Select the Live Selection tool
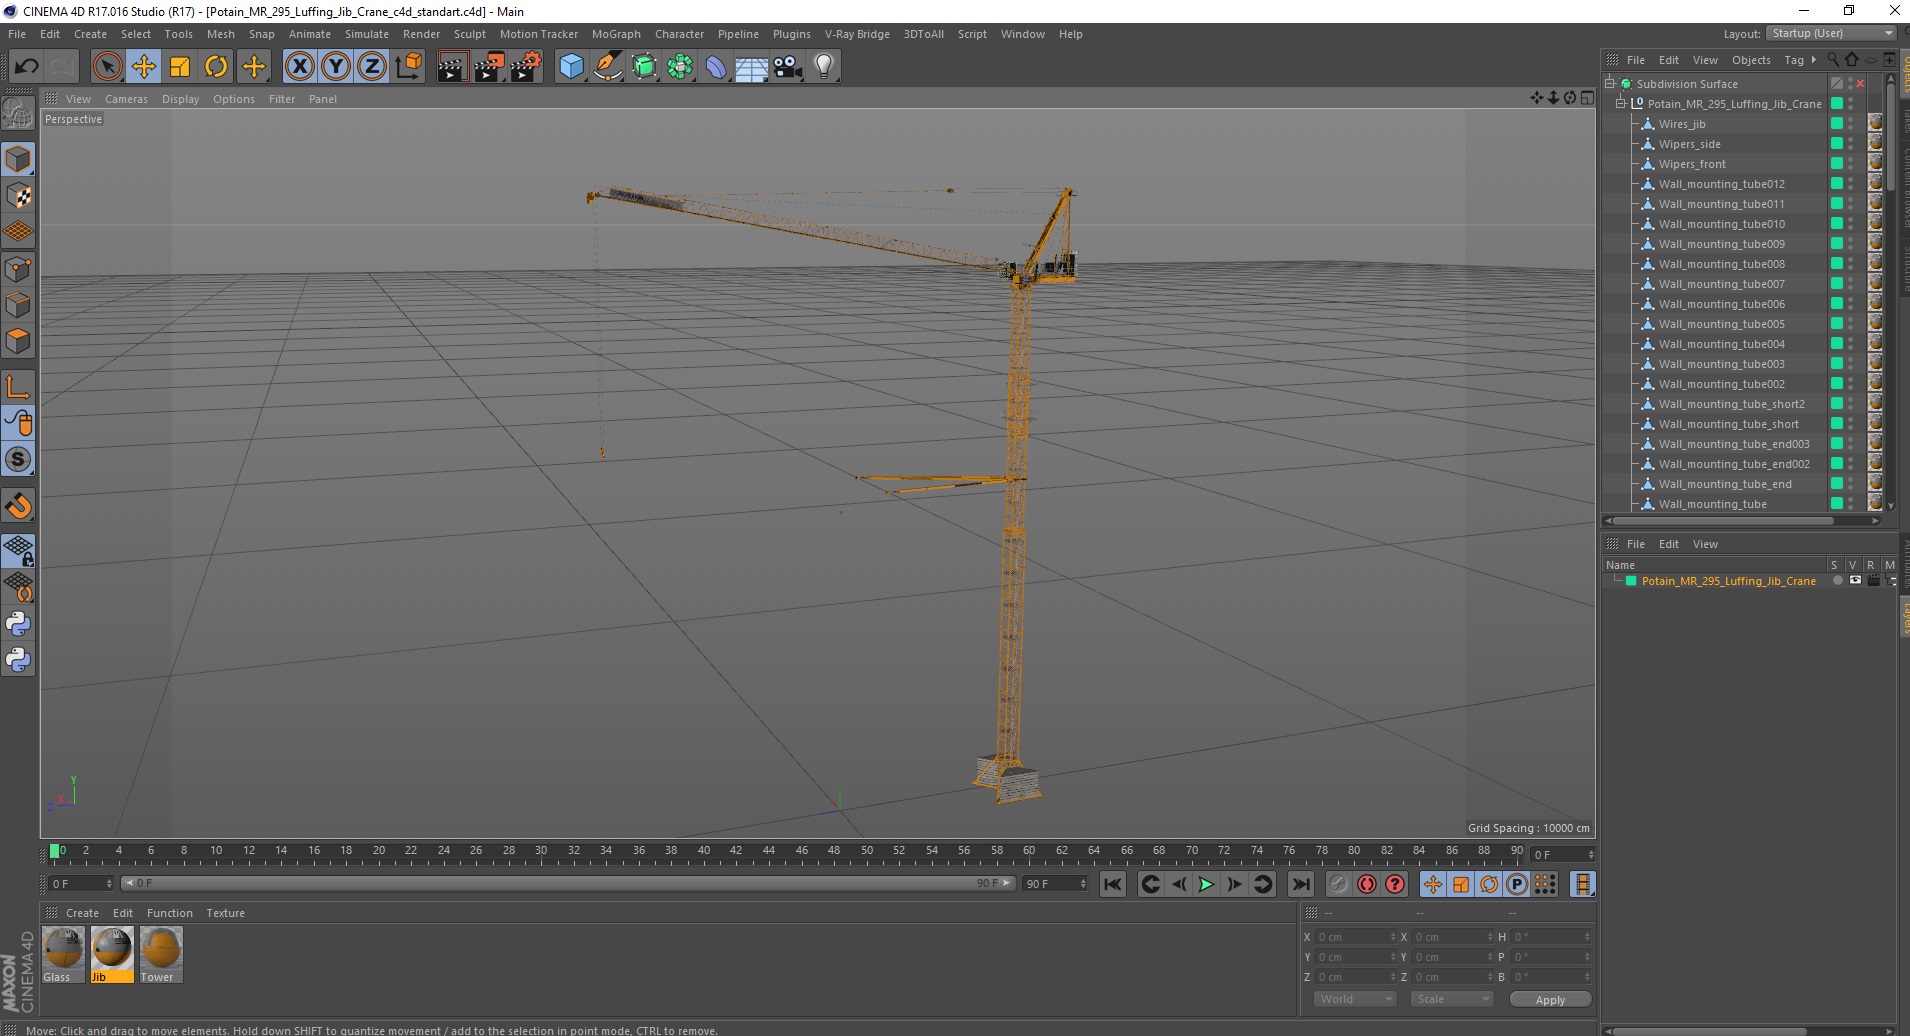 click(107, 67)
